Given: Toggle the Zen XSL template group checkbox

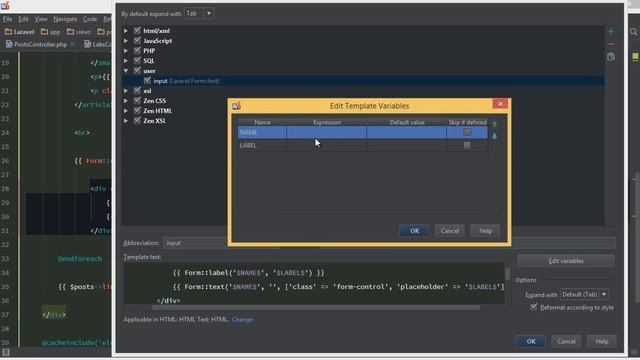Looking at the screenshot, I should click(137, 120).
